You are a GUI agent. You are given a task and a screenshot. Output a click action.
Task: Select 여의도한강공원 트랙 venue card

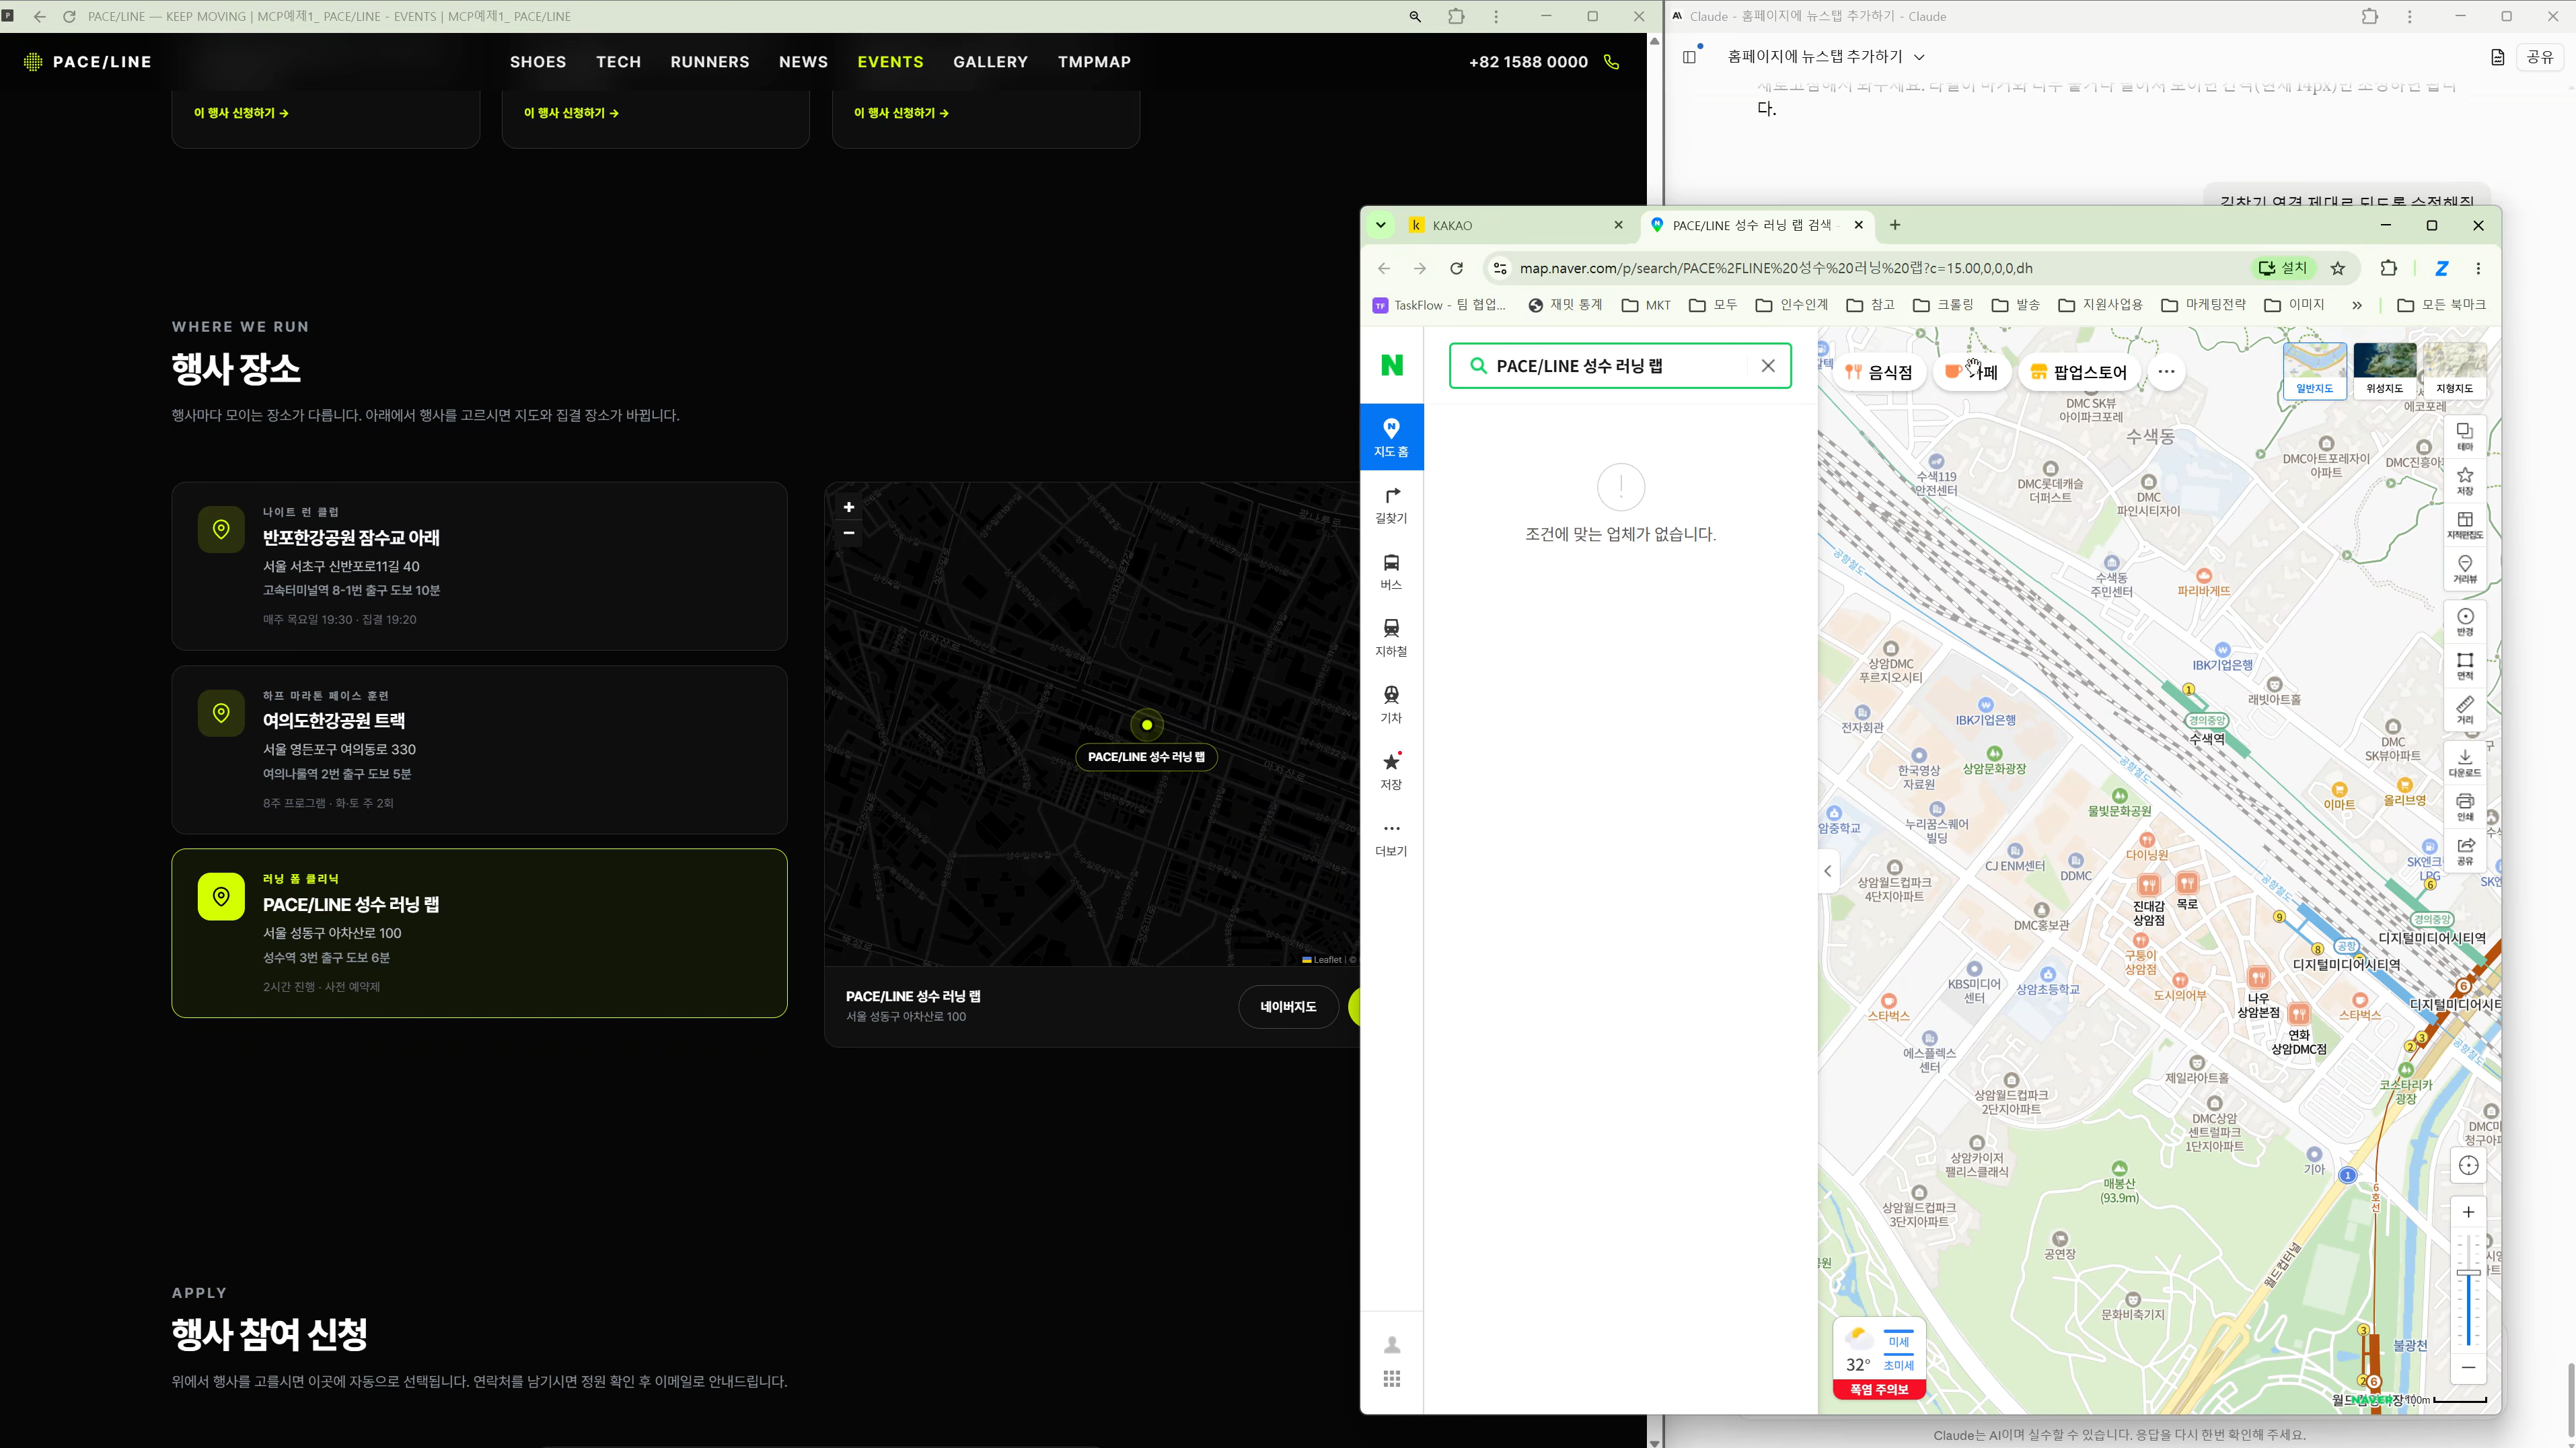click(x=479, y=750)
